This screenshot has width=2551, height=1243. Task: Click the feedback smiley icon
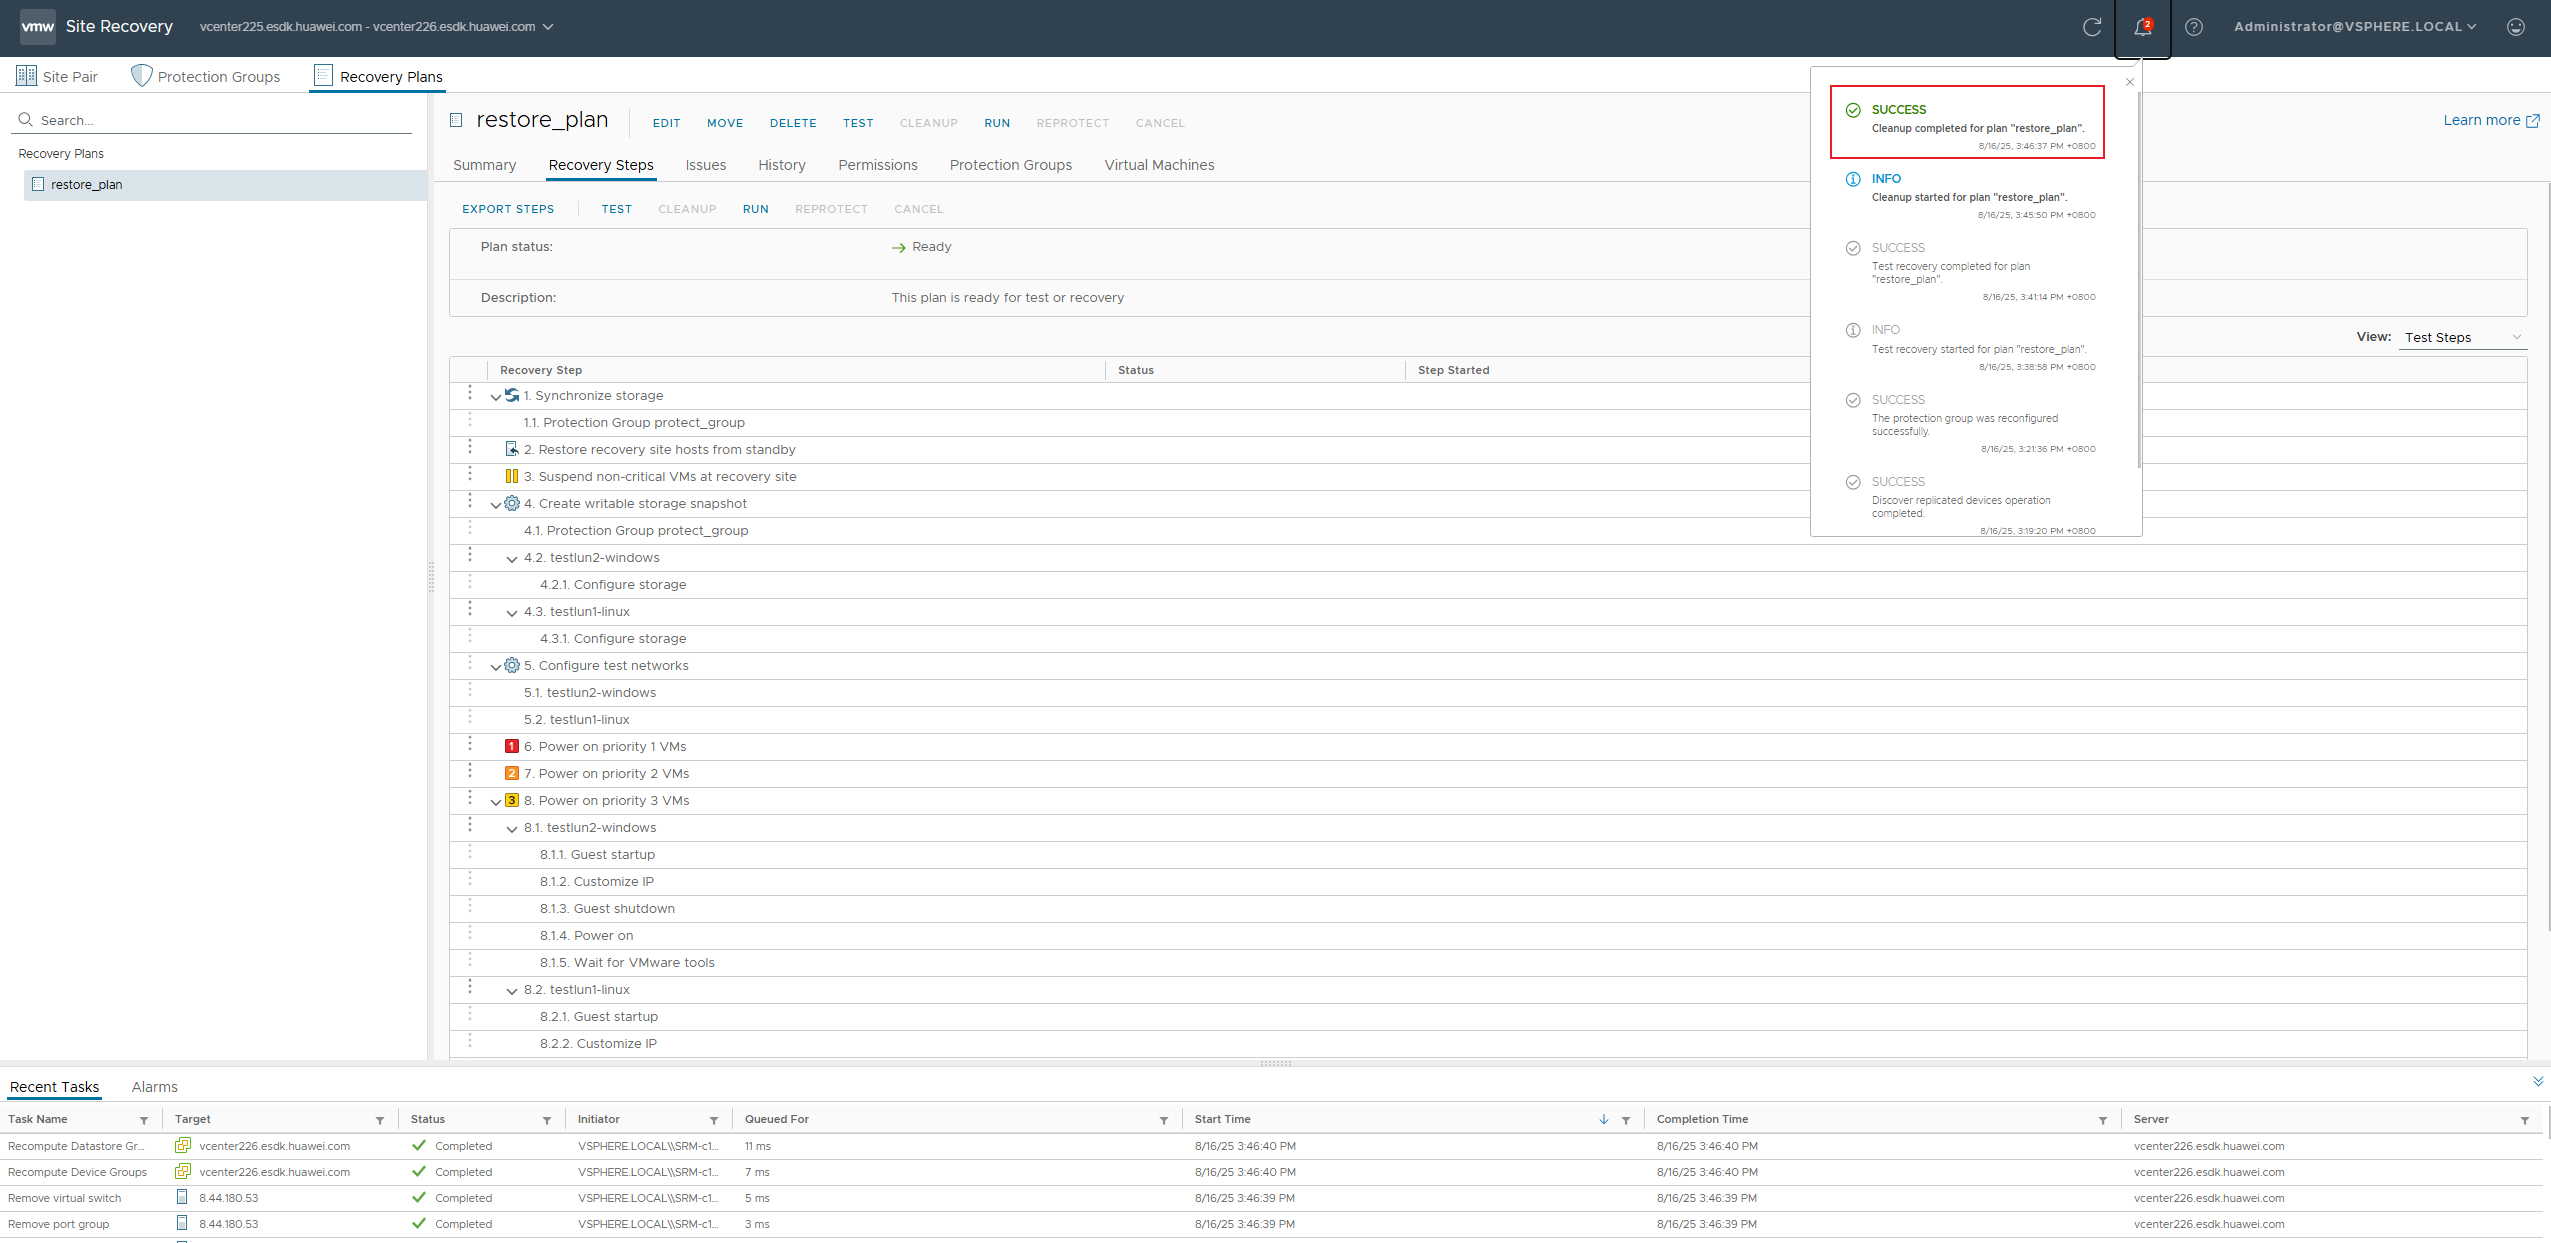[x=2515, y=27]
